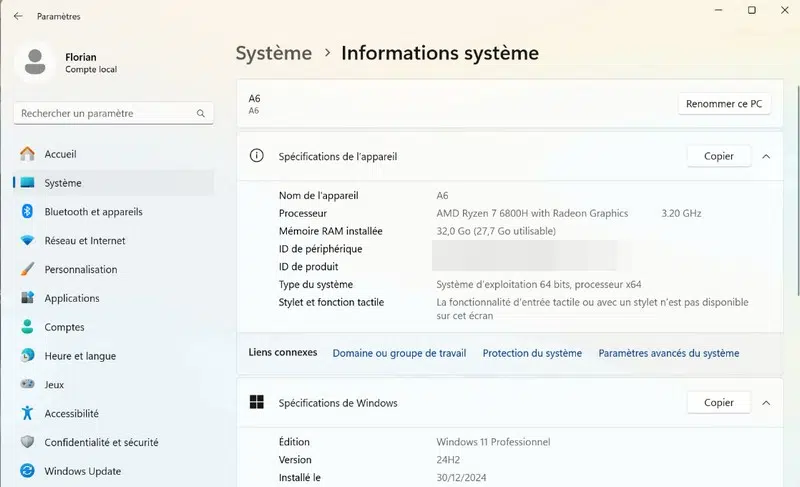This screenshot has height=487, width=800.
Task: Open Réseau et Internet wifi icon
Action: (27, 241)
